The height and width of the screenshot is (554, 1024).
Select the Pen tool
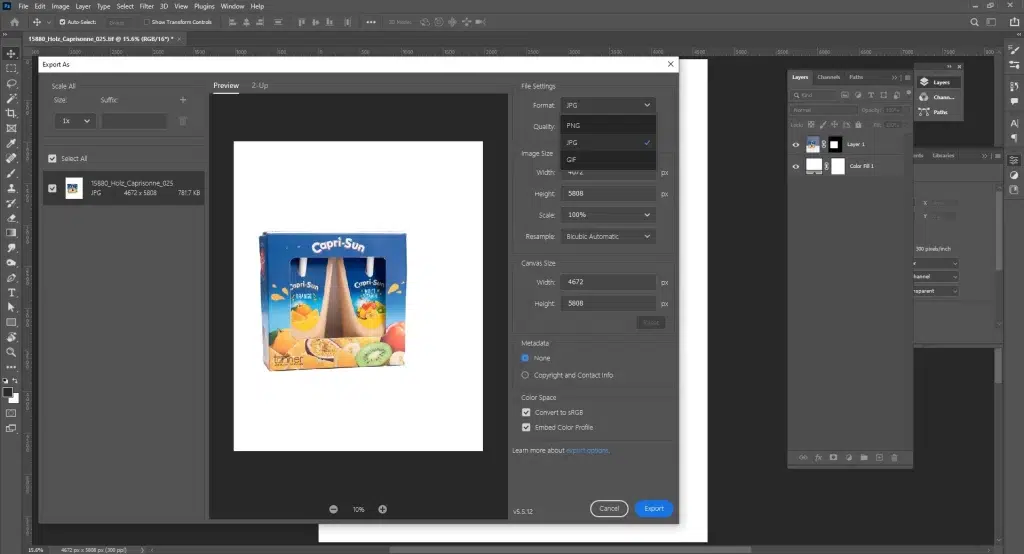tap(11, 278)
